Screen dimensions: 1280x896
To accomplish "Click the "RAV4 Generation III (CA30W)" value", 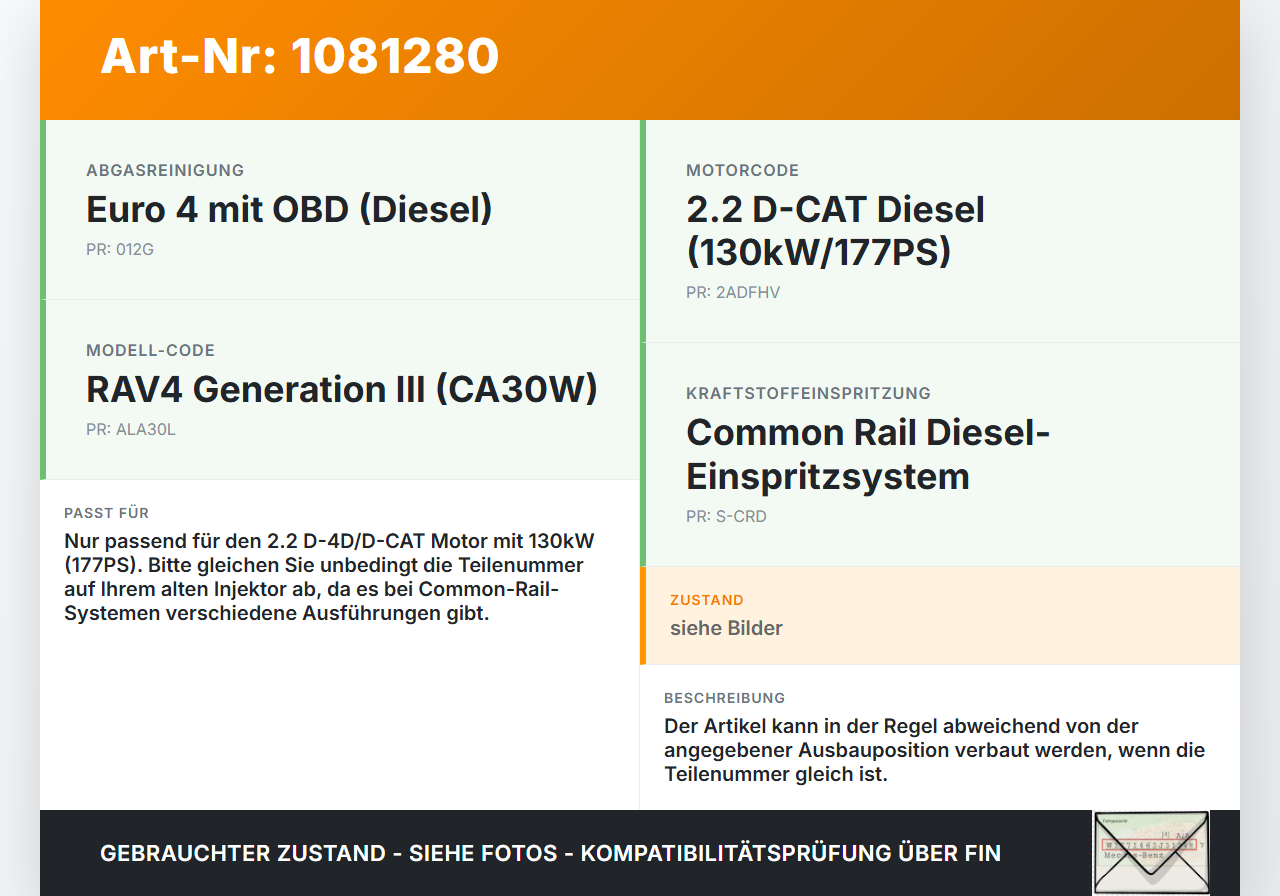I will point(342,390).
